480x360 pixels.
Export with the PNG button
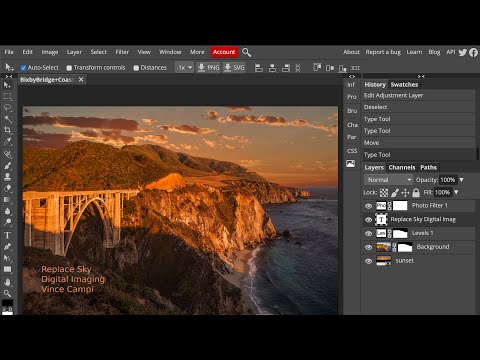(208, 68)
